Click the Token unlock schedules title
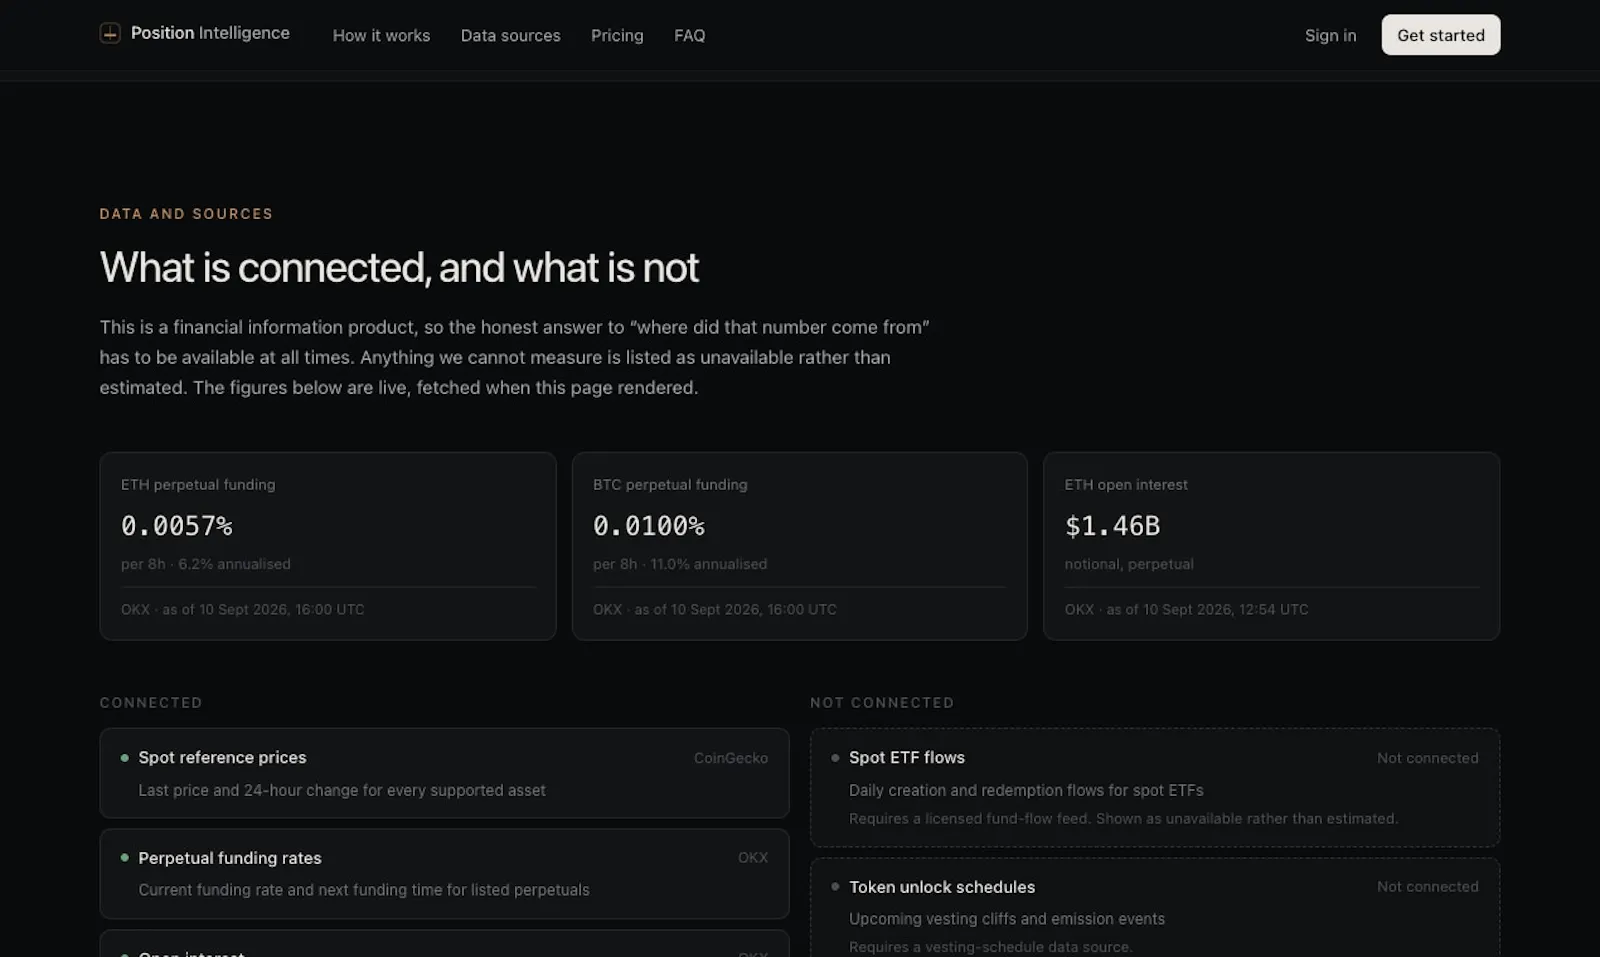This screenshot has height=957, width=1600. [x=942, y=887]
